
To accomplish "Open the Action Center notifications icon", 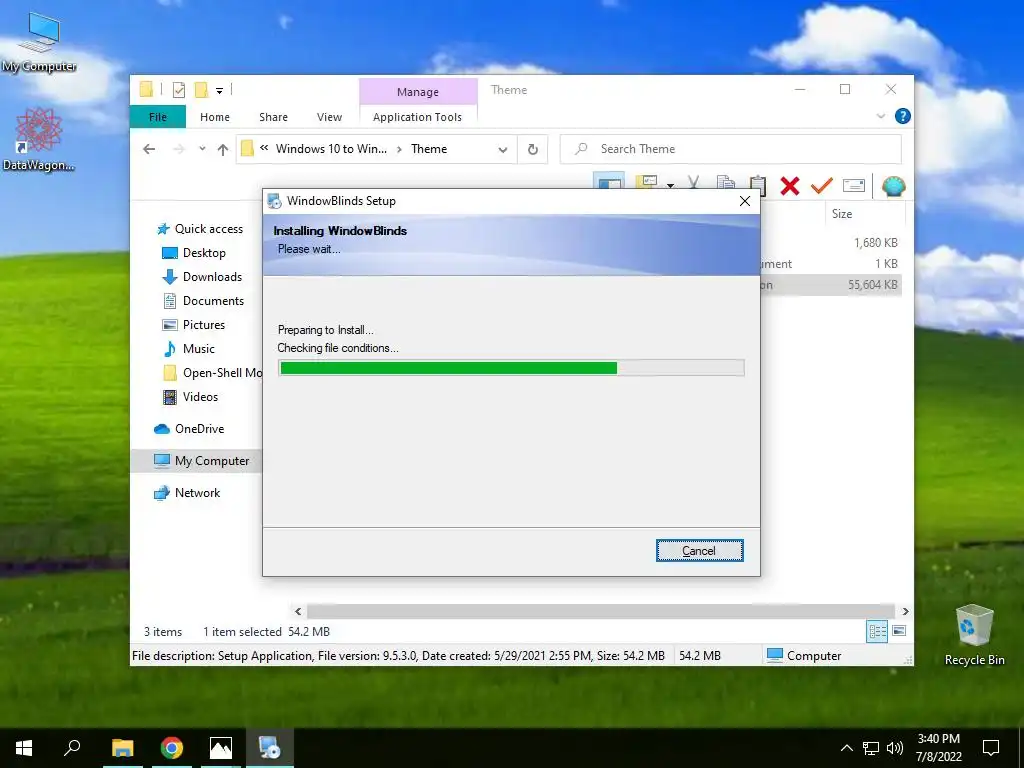I will [991, 748].
